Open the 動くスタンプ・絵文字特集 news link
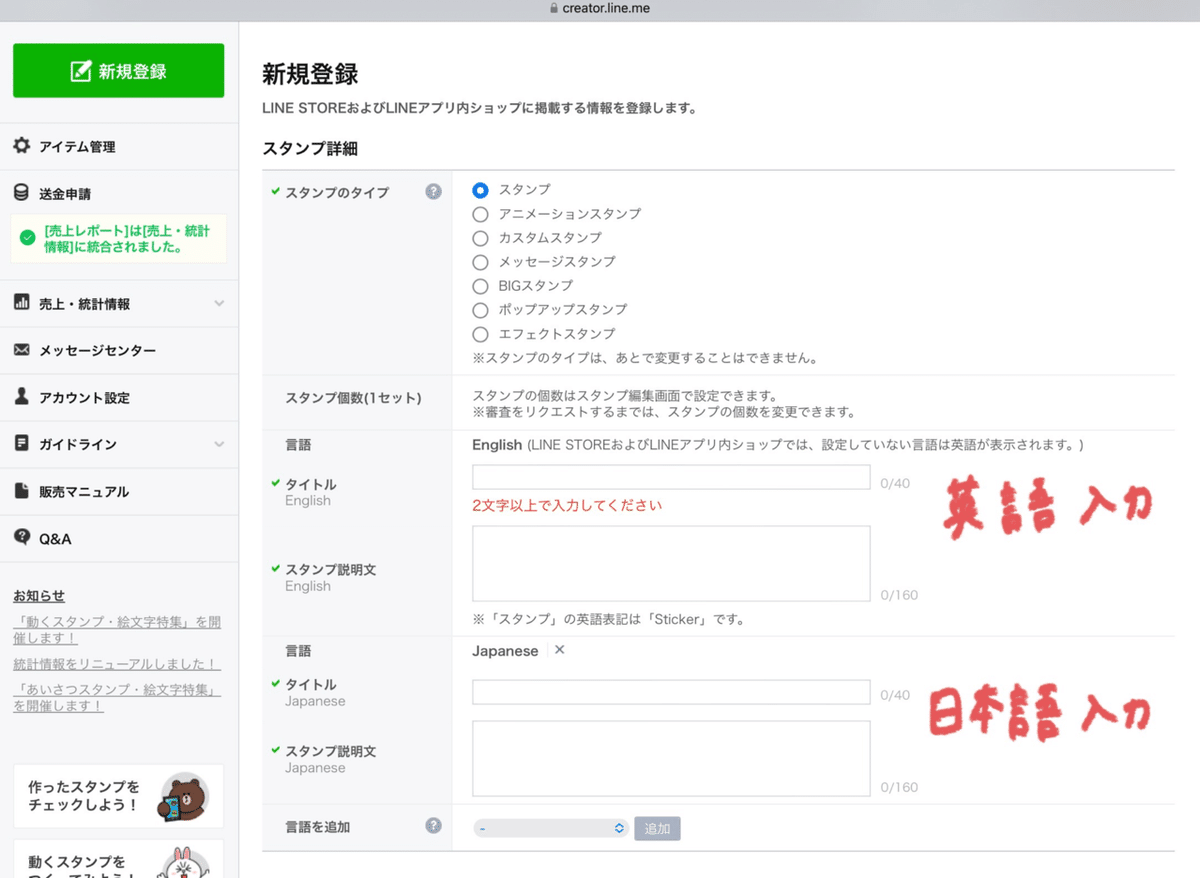Screen dimensions: 1200x878 (x=117, y=630)
